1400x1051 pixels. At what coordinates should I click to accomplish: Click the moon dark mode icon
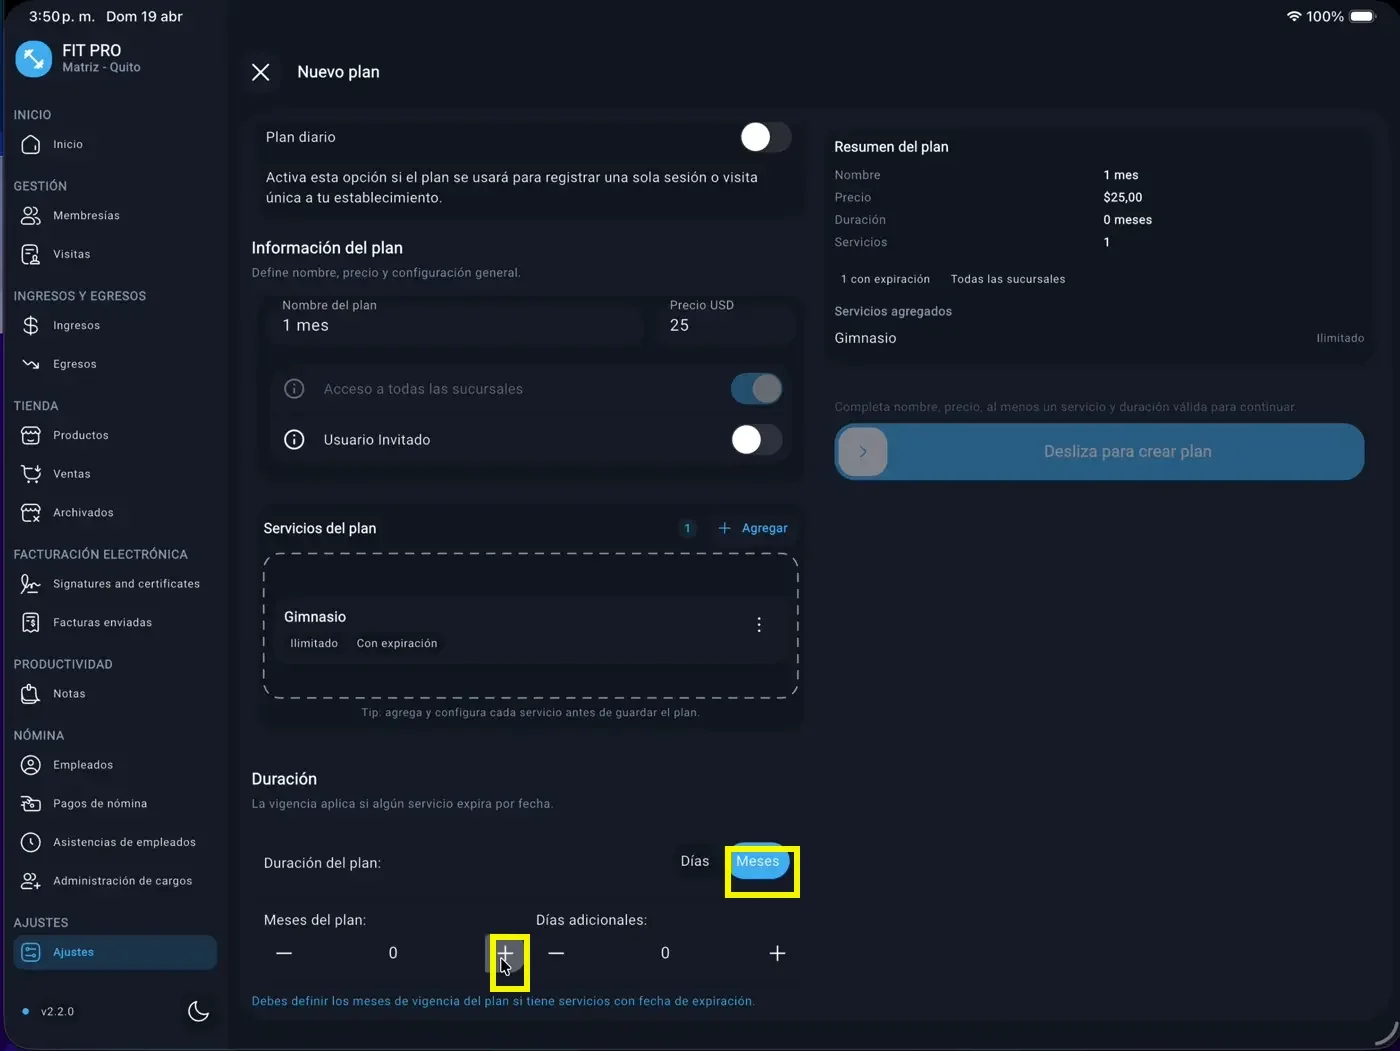click(x=198, y=1011)
